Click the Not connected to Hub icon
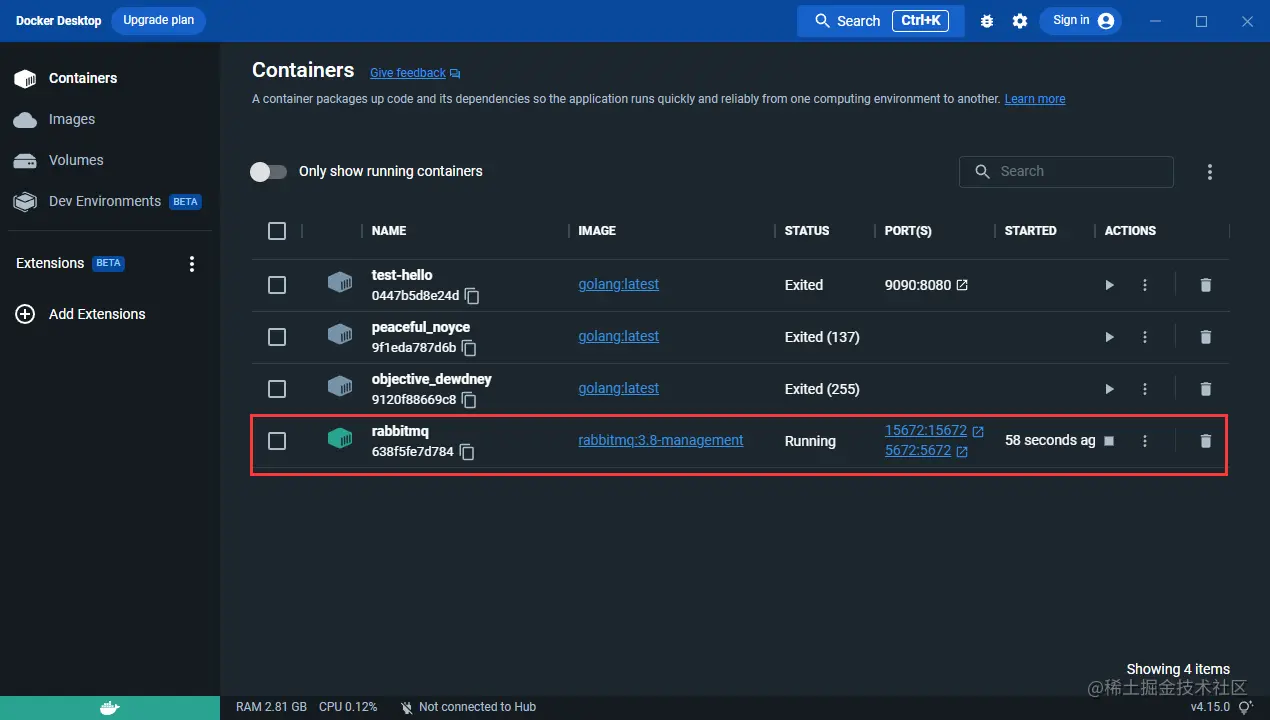Image resolution: width=1270 pixels, height=720 pixels. coord(406,707)
